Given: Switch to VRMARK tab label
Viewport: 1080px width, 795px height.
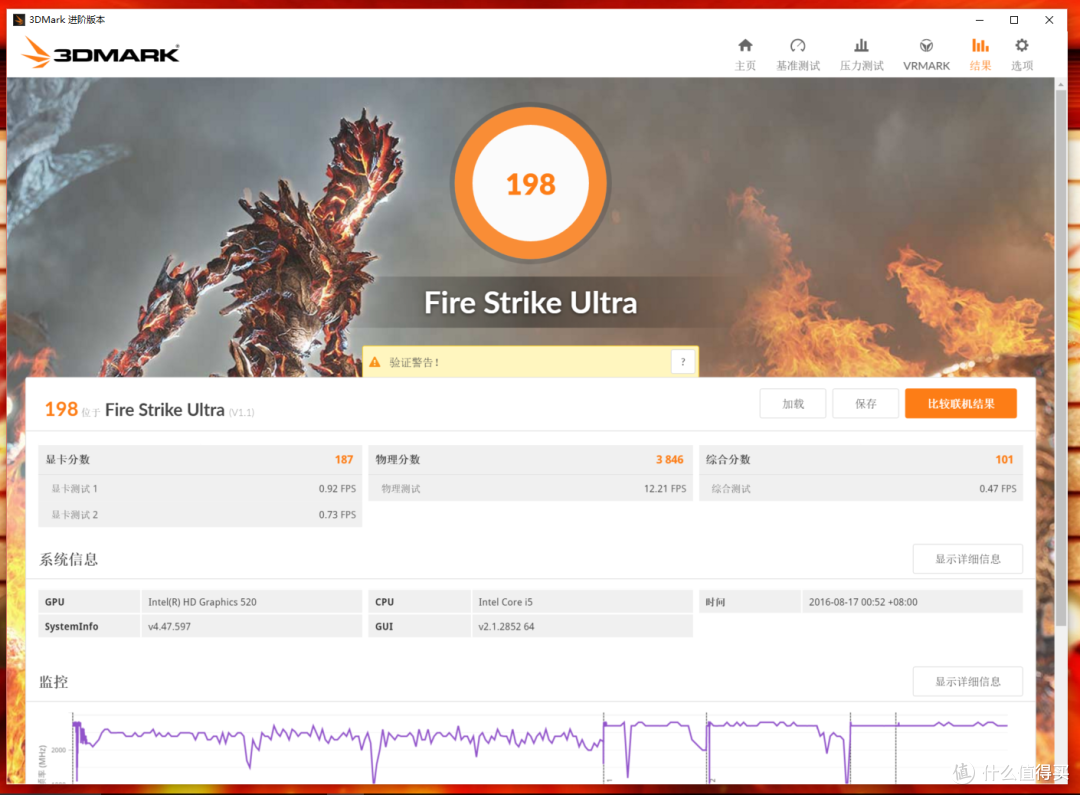Looking at the screenshot, I should [926, 65].
